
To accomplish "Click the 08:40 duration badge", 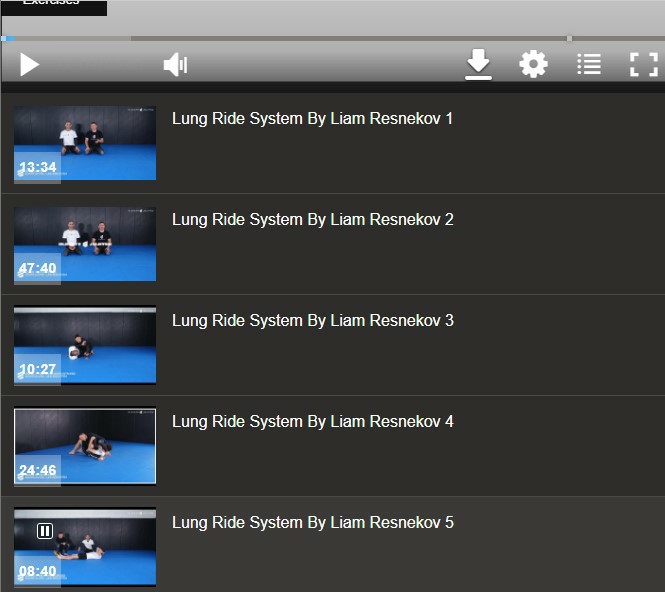I will point(38,571).
